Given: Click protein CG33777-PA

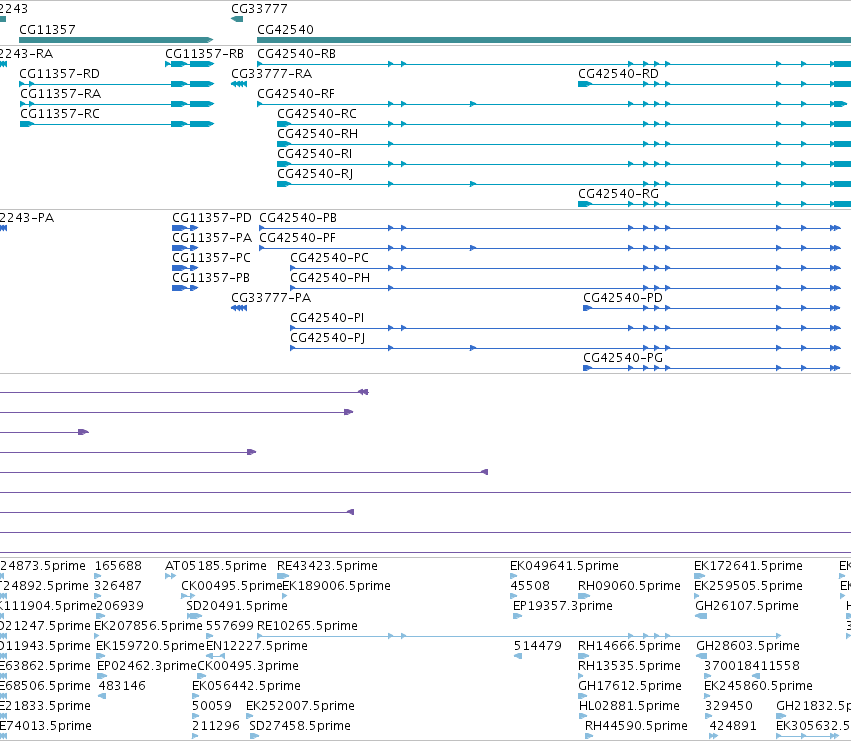Looking at the screenshot, I should (x=271, y=299).
